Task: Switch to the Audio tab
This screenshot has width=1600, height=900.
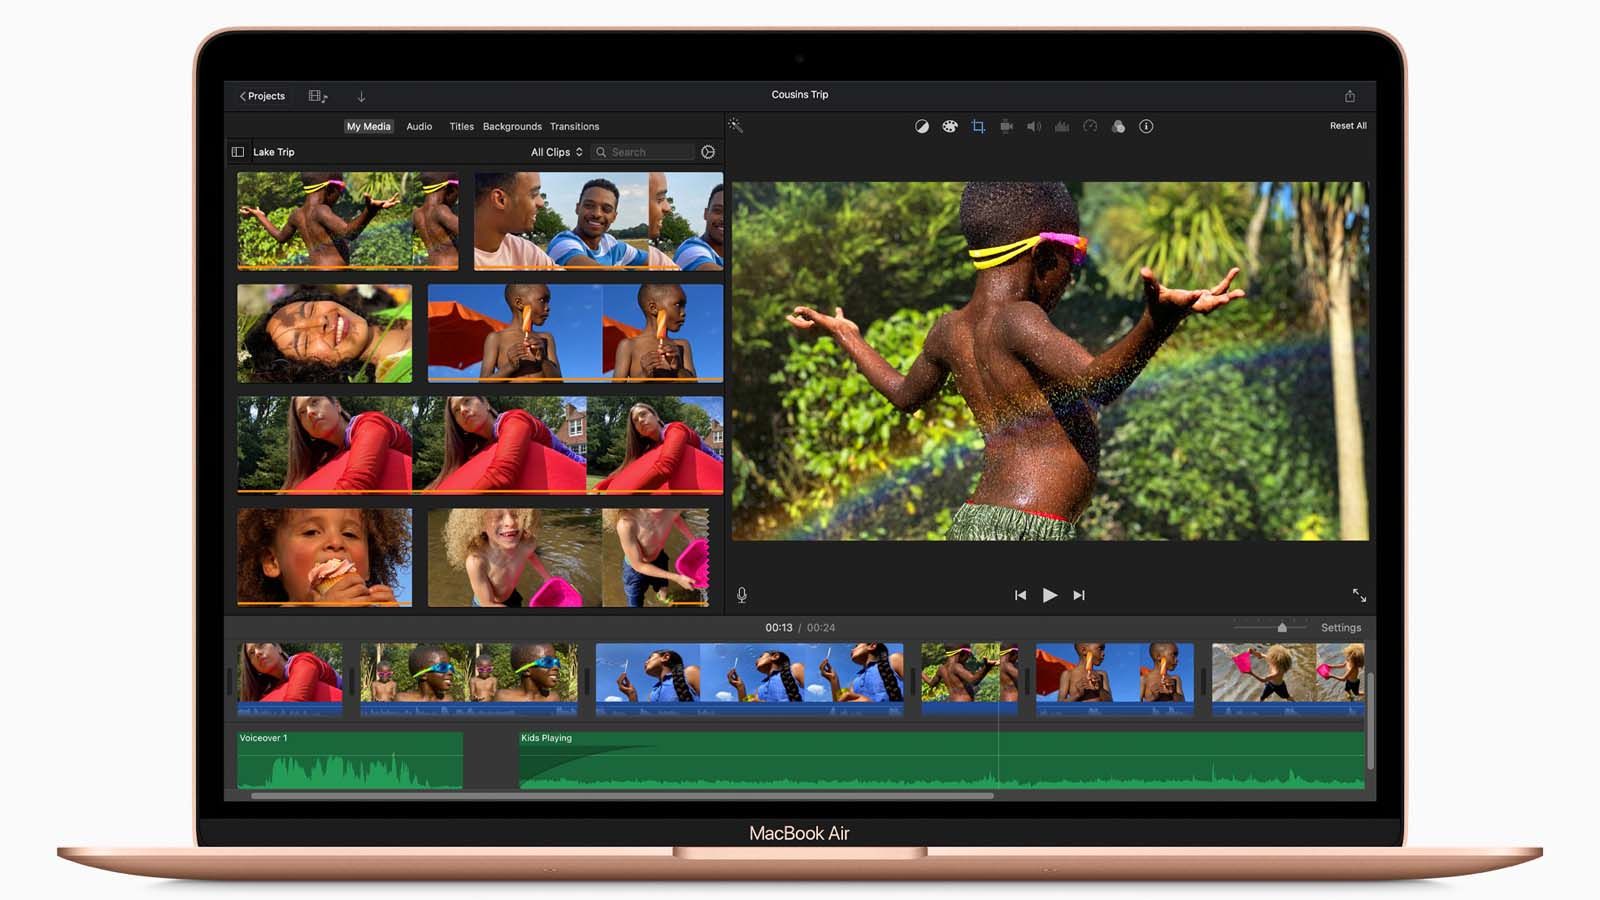Action: pyautogui.click(x=419, y=127)
